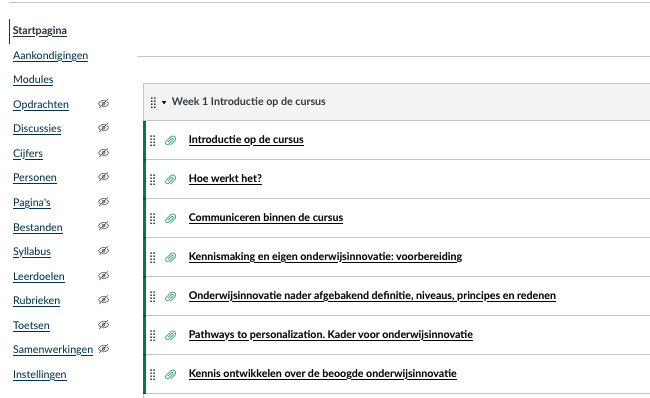650x398 pixels.
Task: Open Personen navigation link
Action: [x=35, y=177]
